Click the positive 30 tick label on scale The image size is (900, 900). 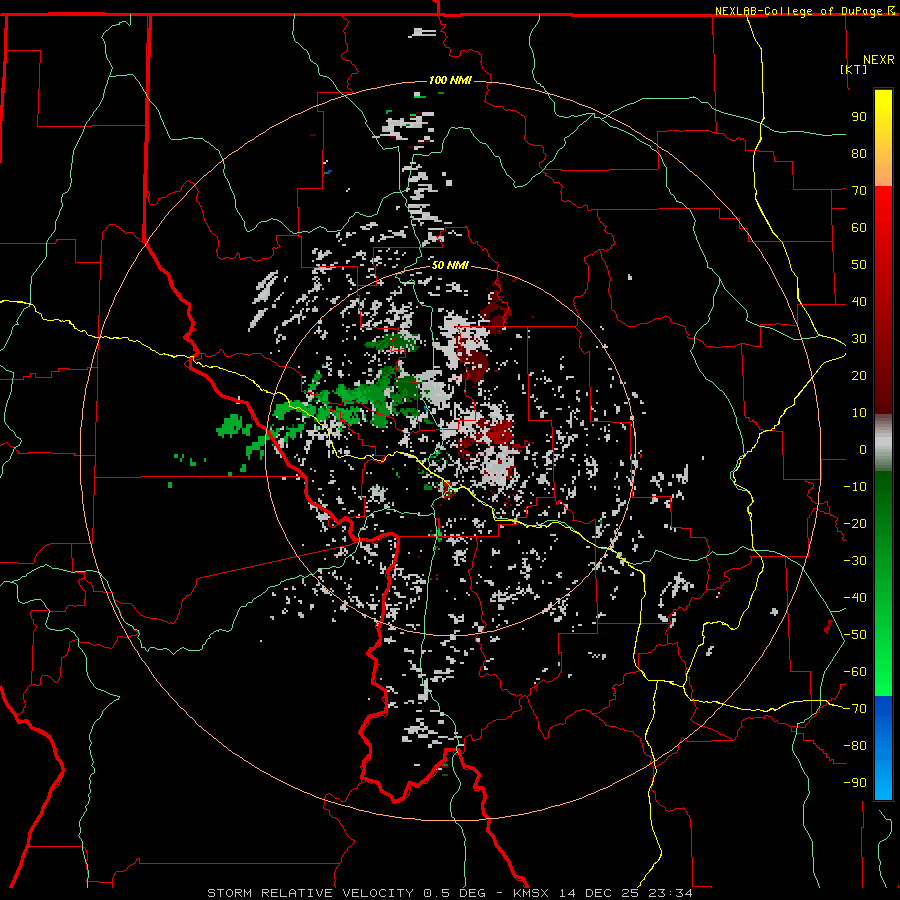(859, 339)
